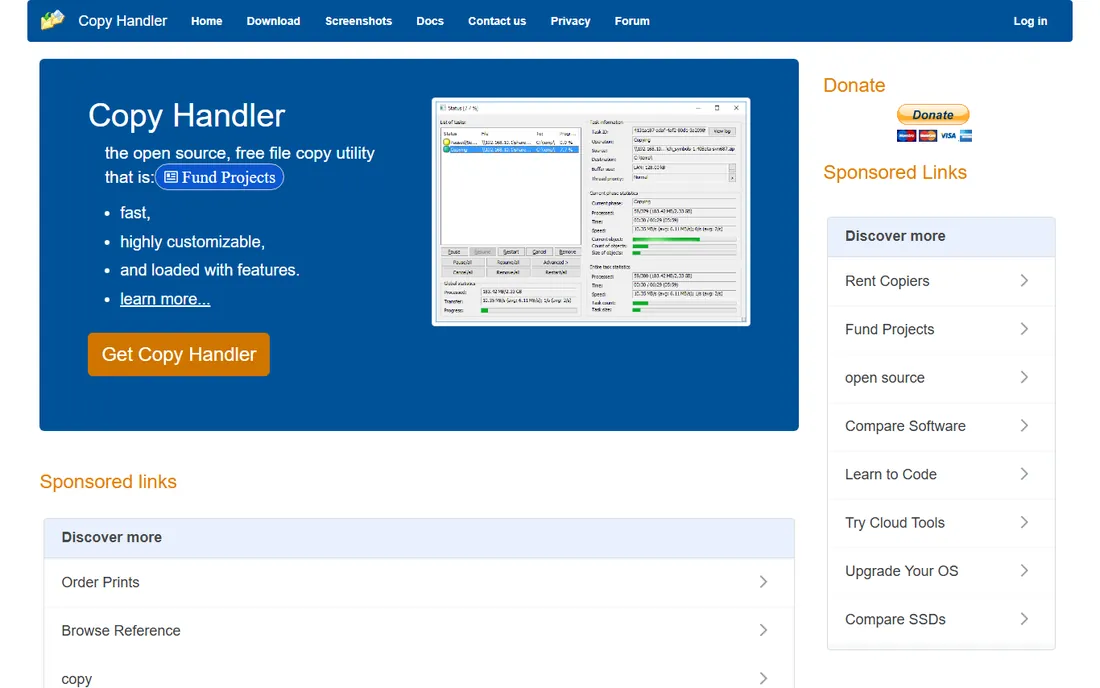
Task: Open Order Prints sponsored link
Action: 419,583
